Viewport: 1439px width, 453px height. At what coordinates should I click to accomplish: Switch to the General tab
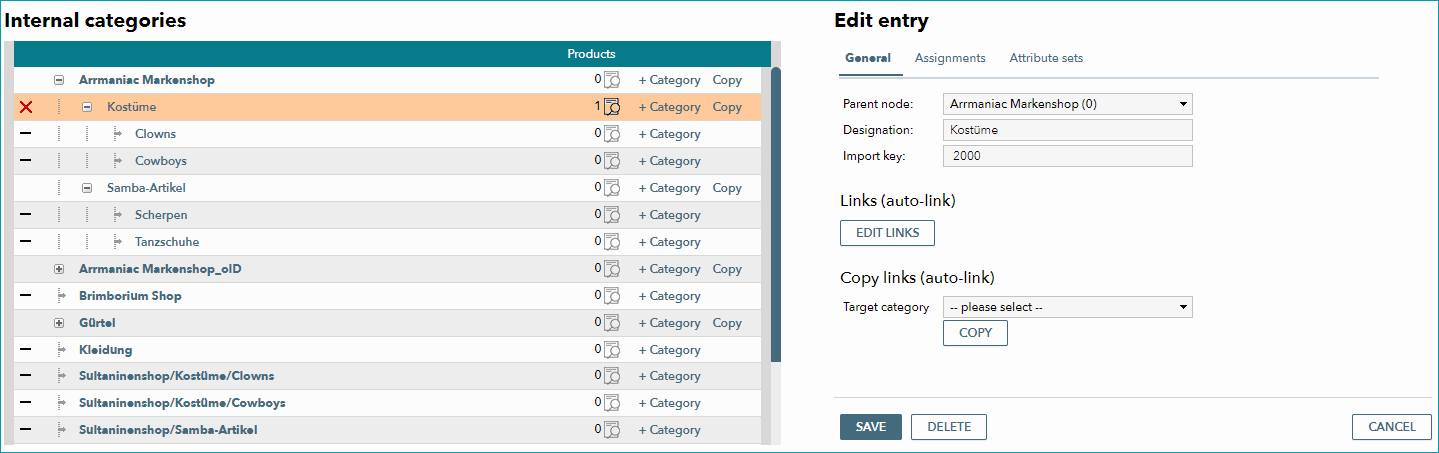click(868, 58)
